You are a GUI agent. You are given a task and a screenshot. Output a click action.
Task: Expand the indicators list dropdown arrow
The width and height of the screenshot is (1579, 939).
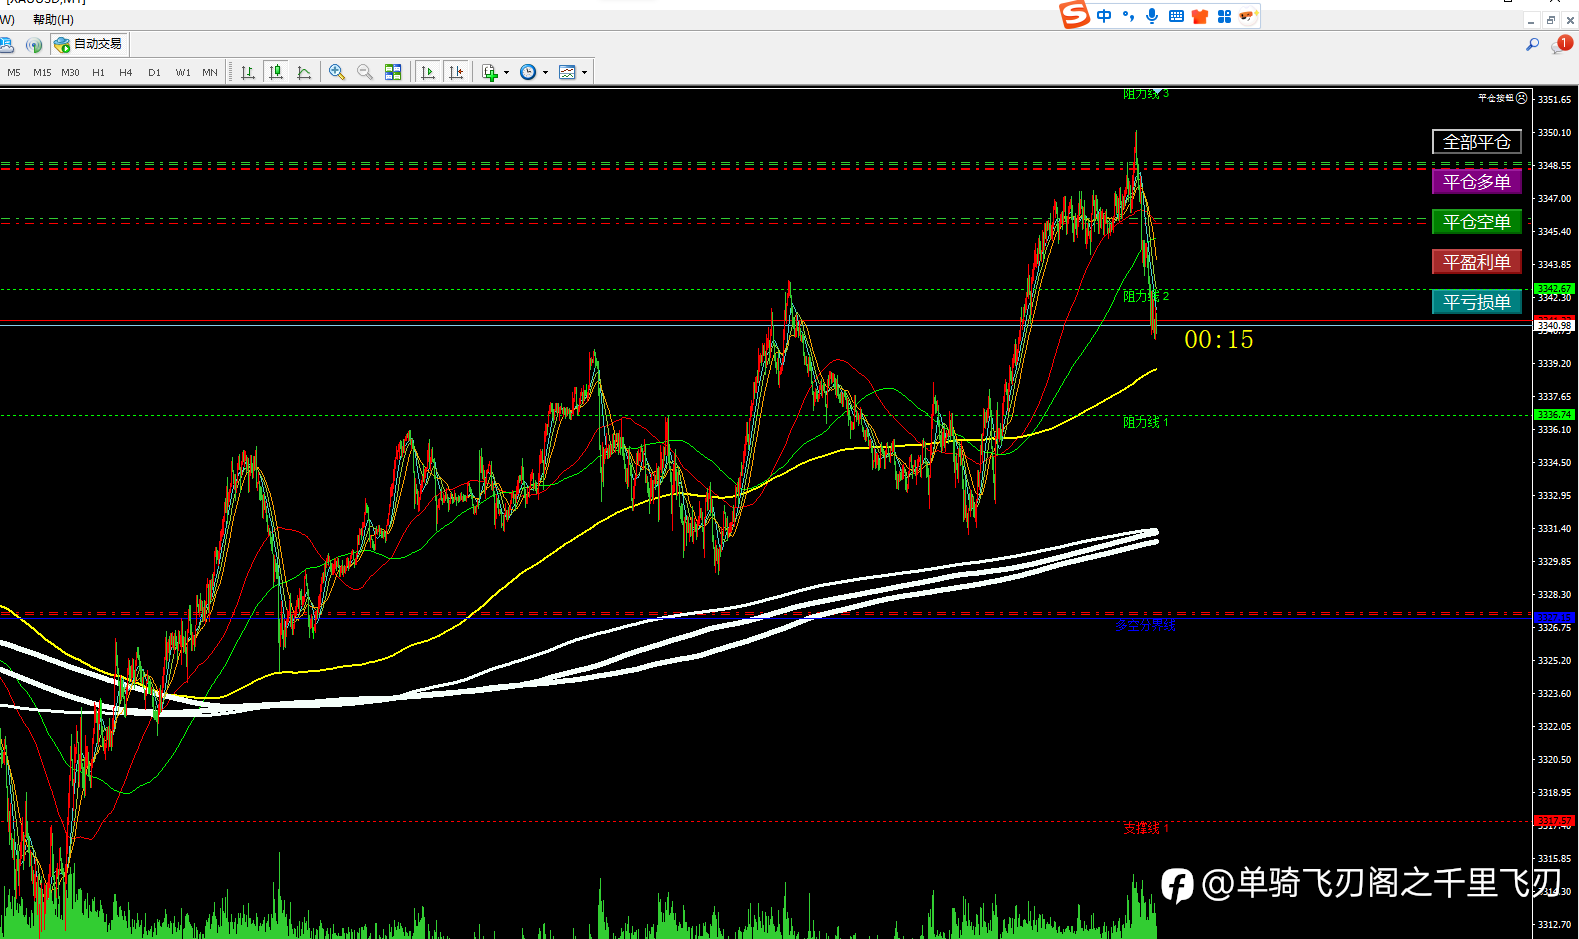507,72
